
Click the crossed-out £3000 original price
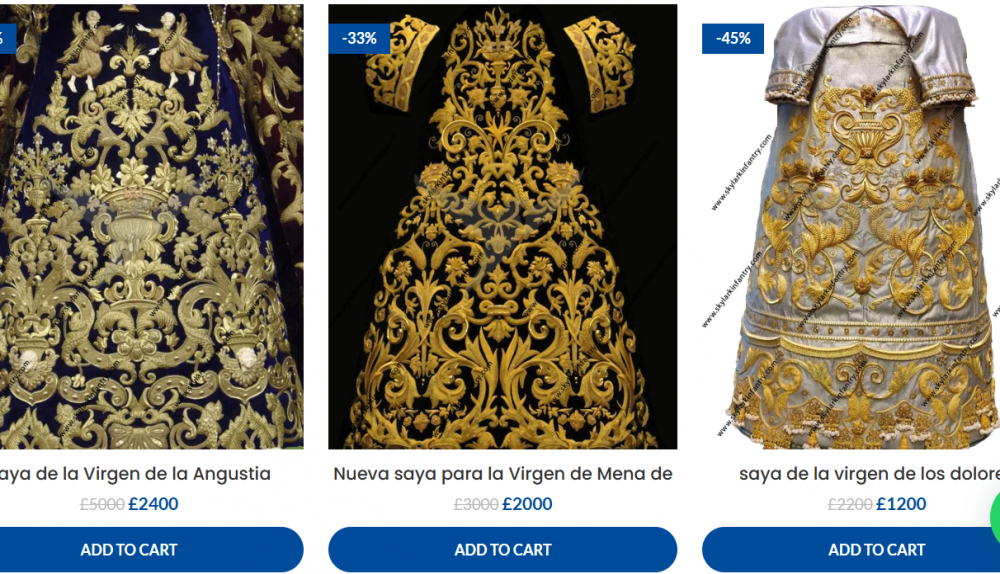(476, 504)
